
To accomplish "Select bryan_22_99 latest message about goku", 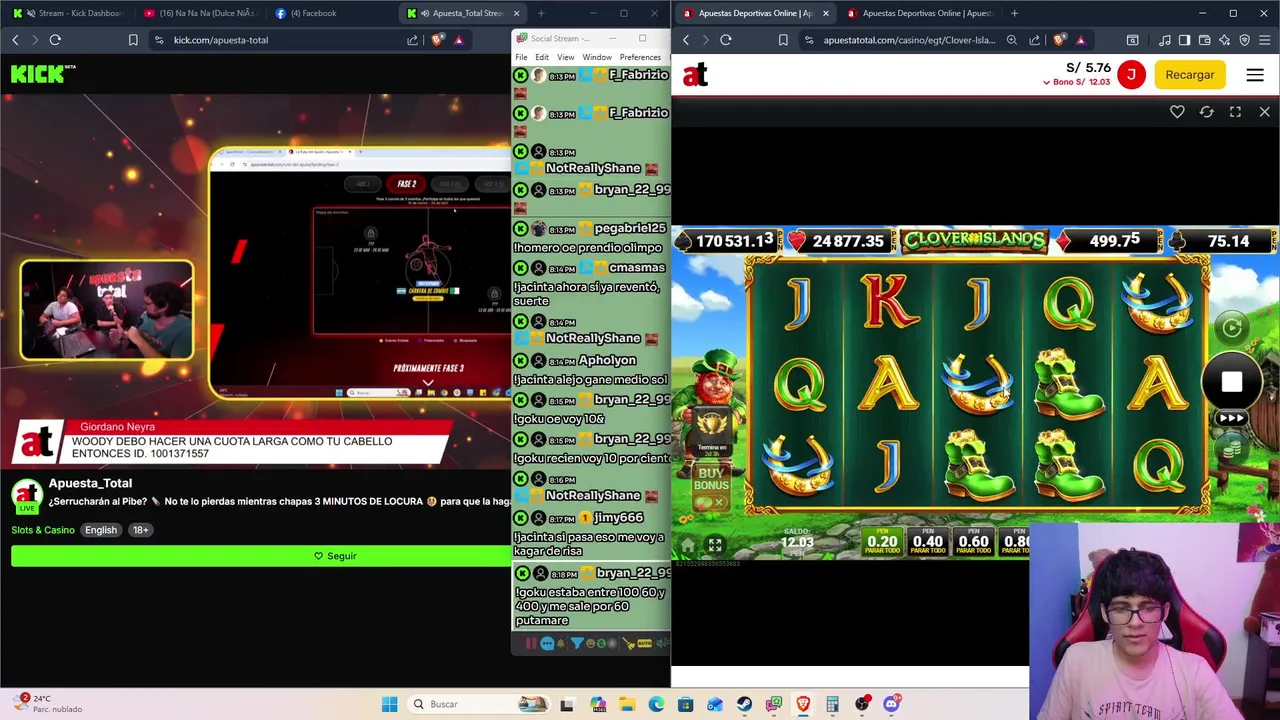I will coord(591,597).
